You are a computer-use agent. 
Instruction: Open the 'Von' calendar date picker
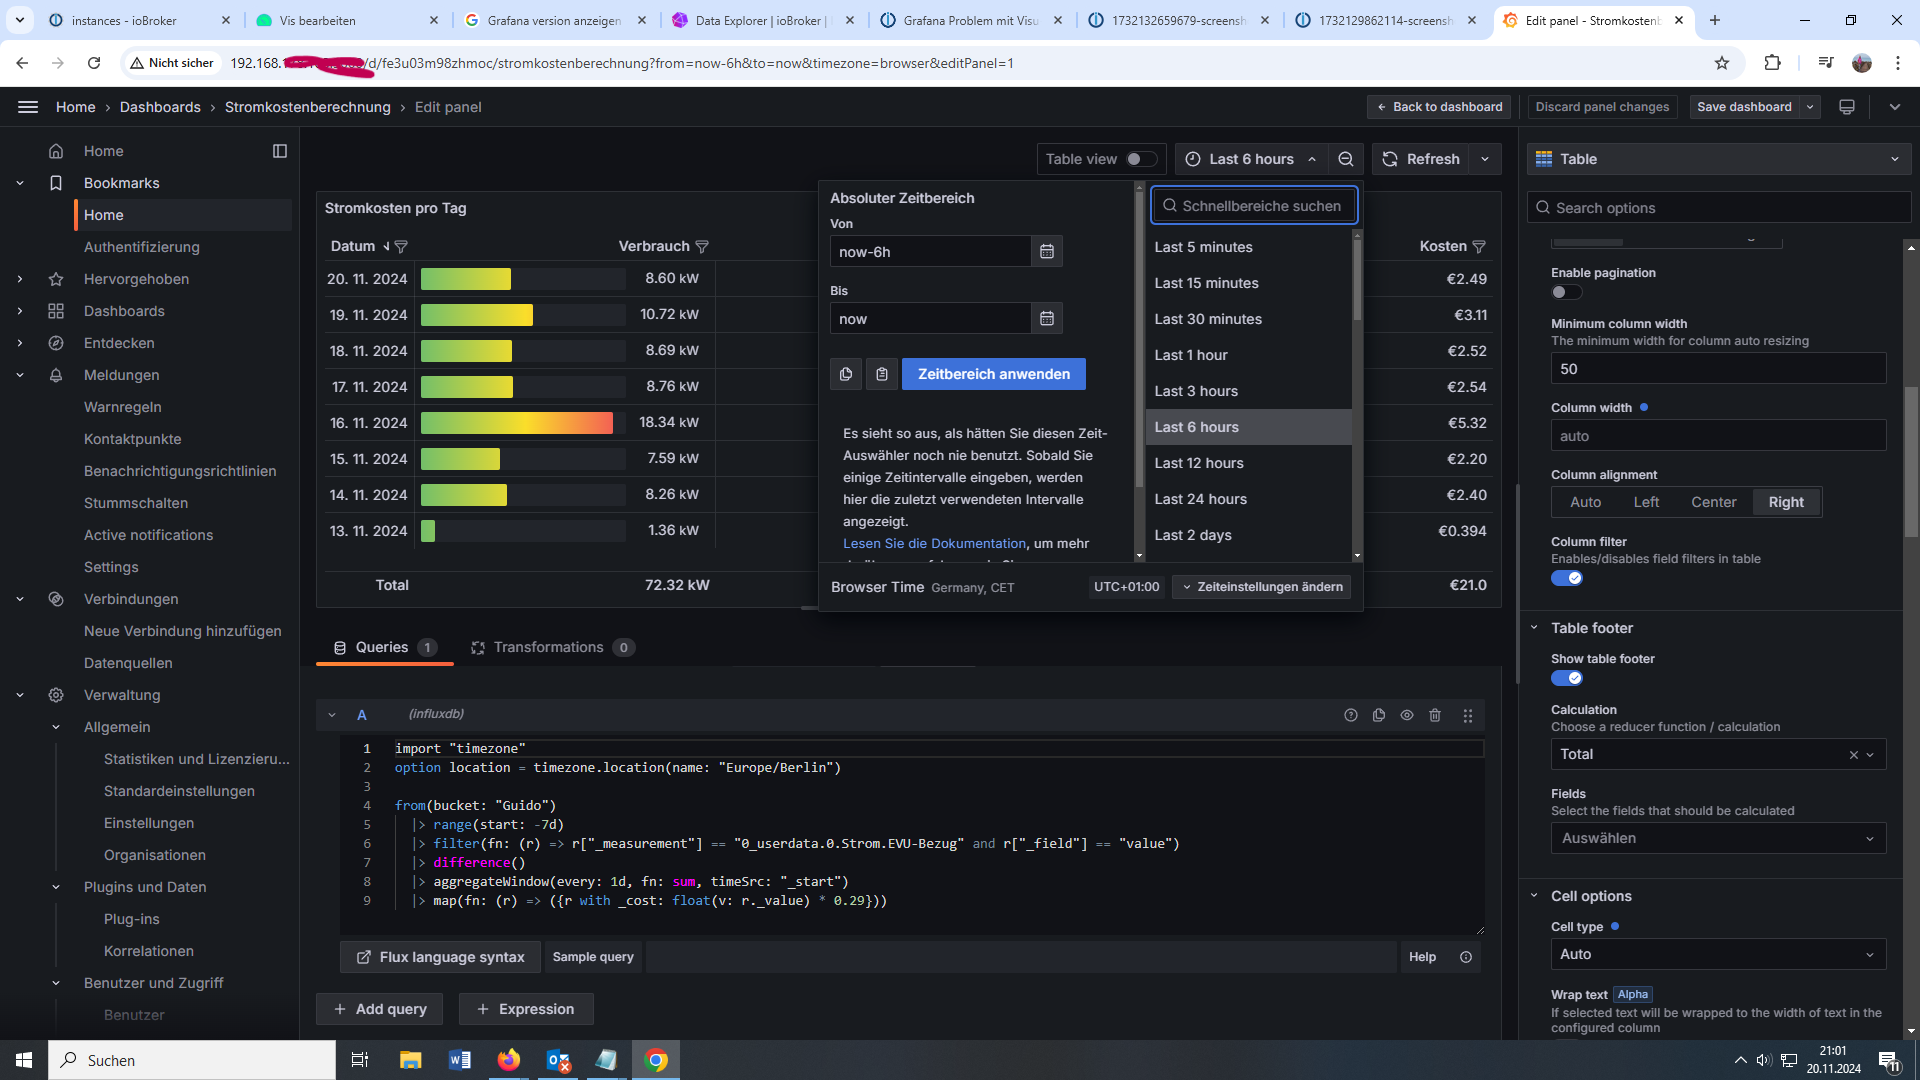(x=1047, y=252)
